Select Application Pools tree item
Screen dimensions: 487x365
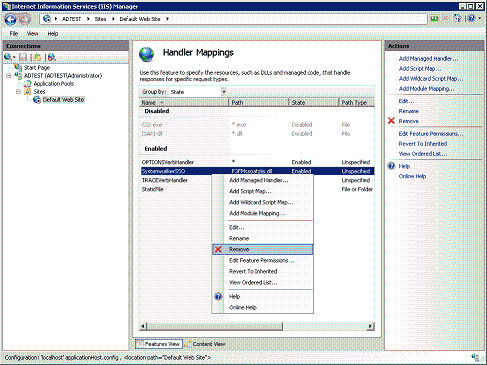click(54, 84)
